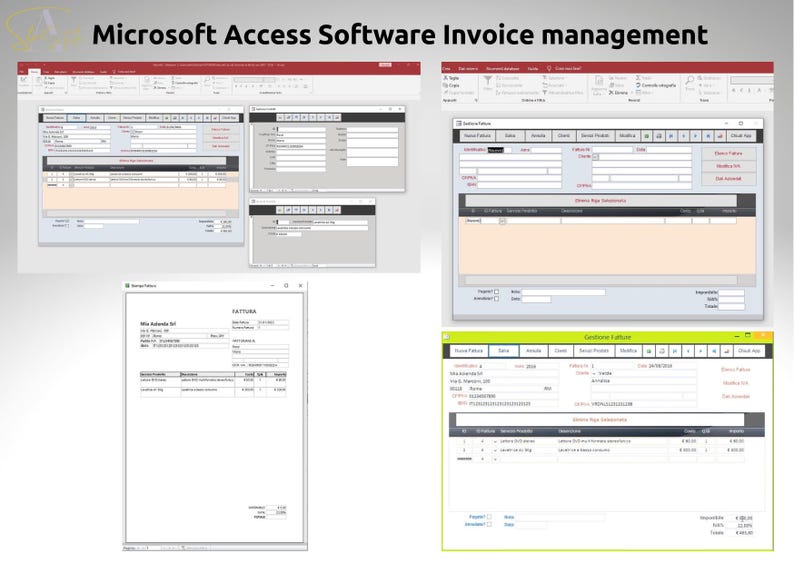Click Clienti button in green Gestione Fatture window
This screenshot has height=563, width=794.
click(561, 351)
